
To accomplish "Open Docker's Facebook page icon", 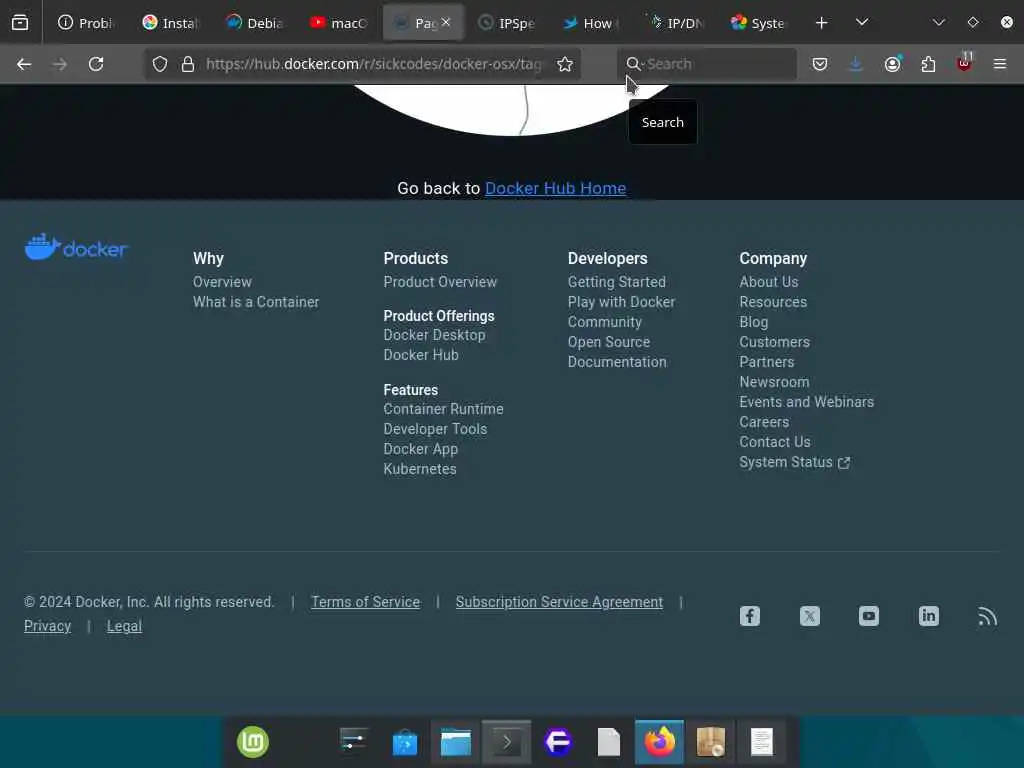I will tap(750, 616).
